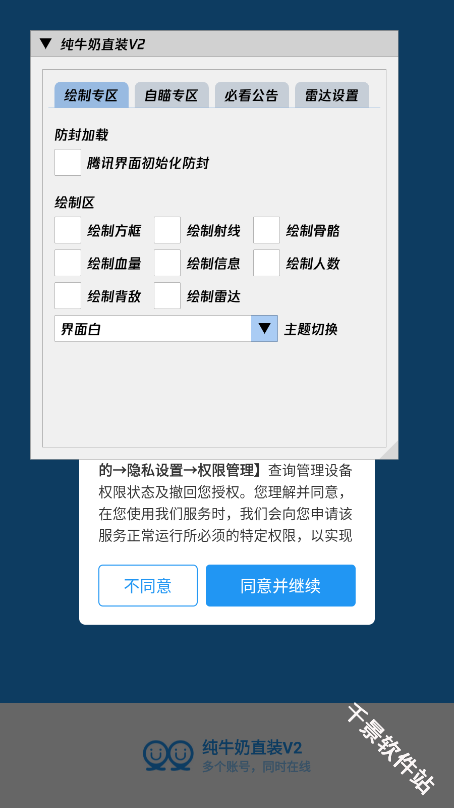Enable the 绘制骨骼 checkbox
454x808 pixels.
tap(266, 230)
